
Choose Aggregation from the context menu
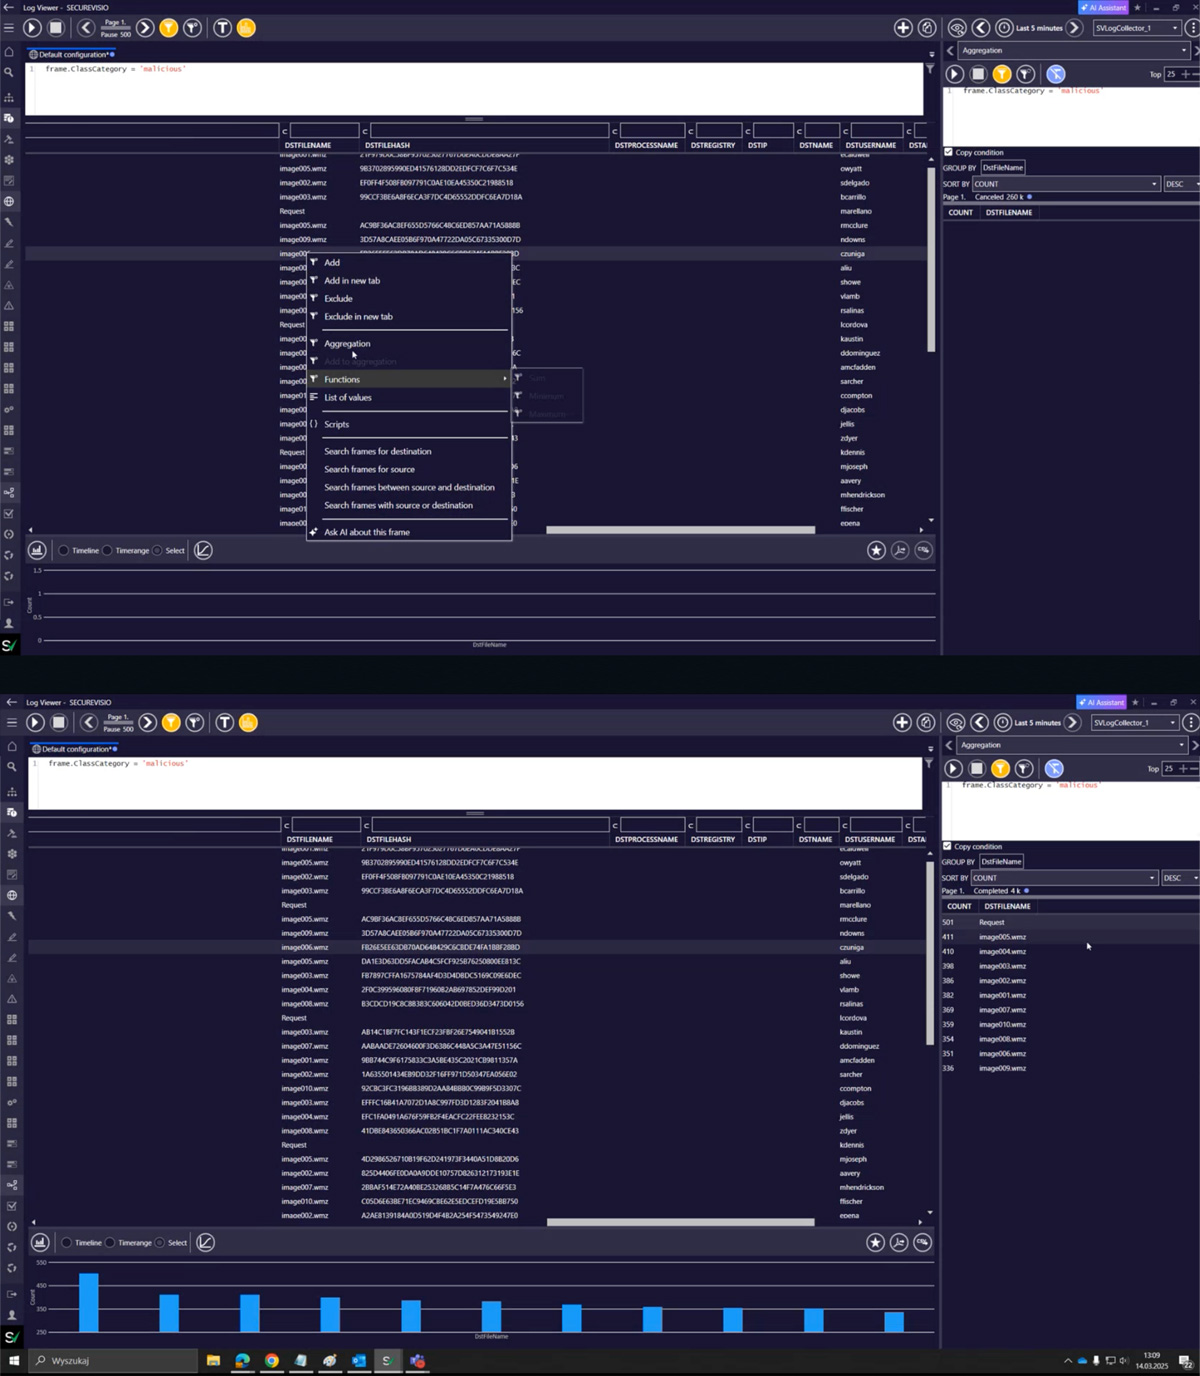point(347,343)
